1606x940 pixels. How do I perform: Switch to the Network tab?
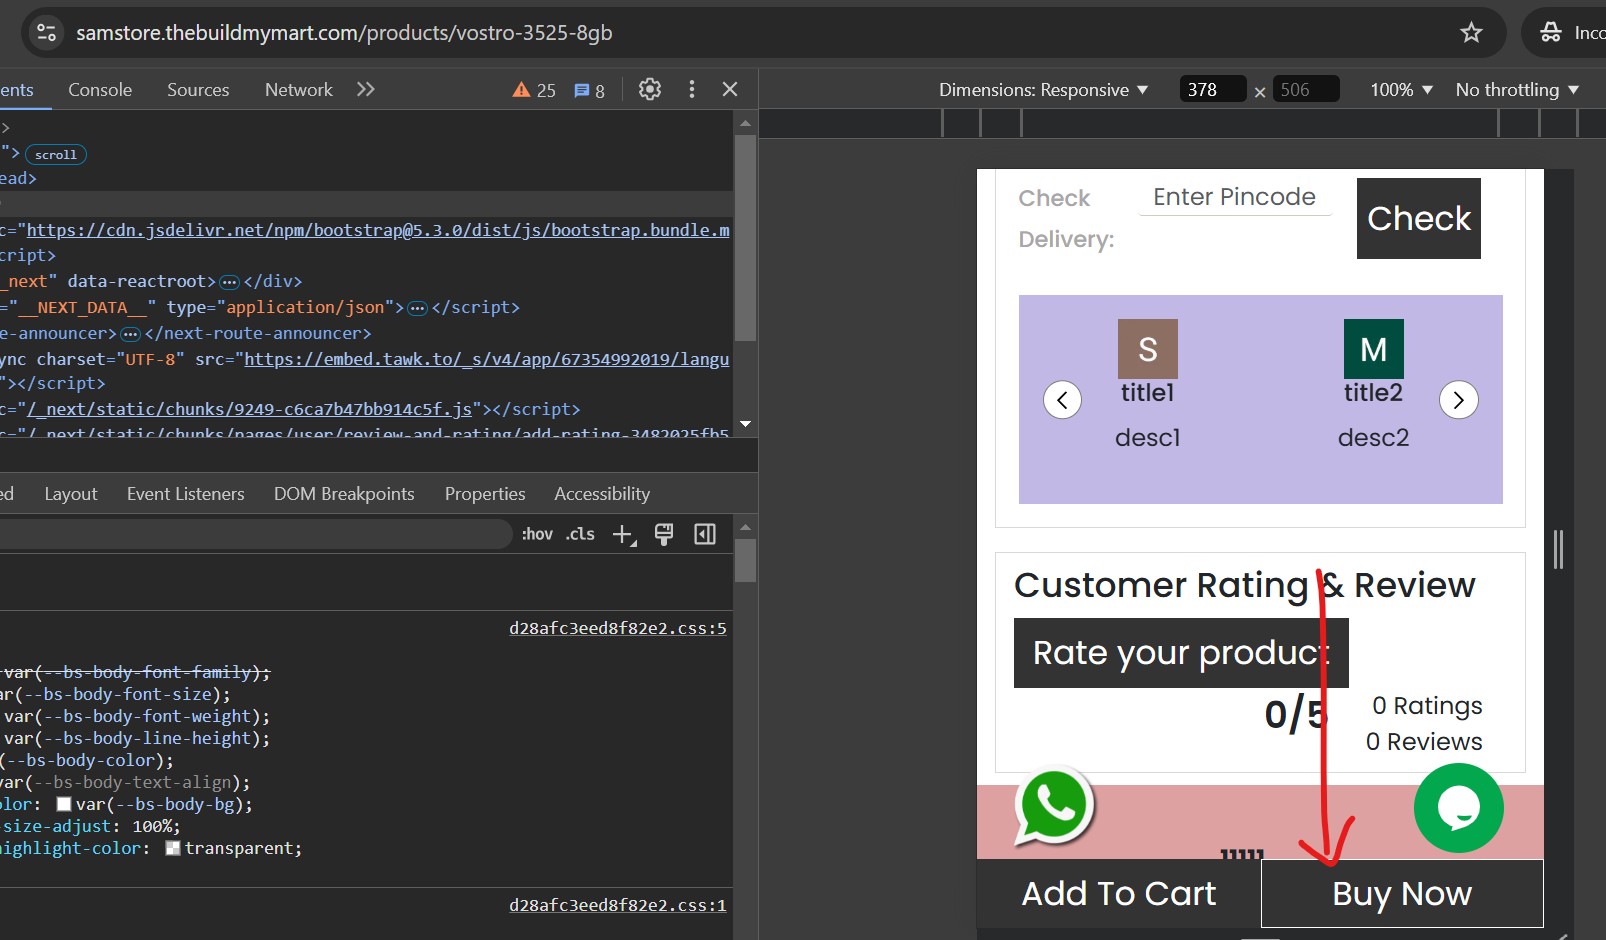click(x=299, y=90)
